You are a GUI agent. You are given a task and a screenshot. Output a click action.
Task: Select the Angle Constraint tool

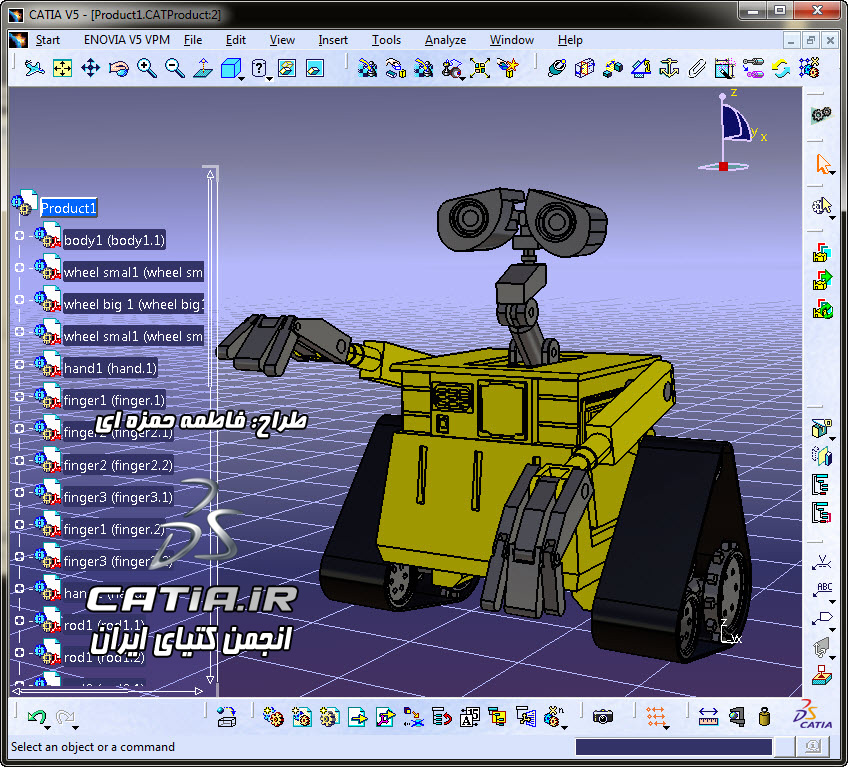641,68
